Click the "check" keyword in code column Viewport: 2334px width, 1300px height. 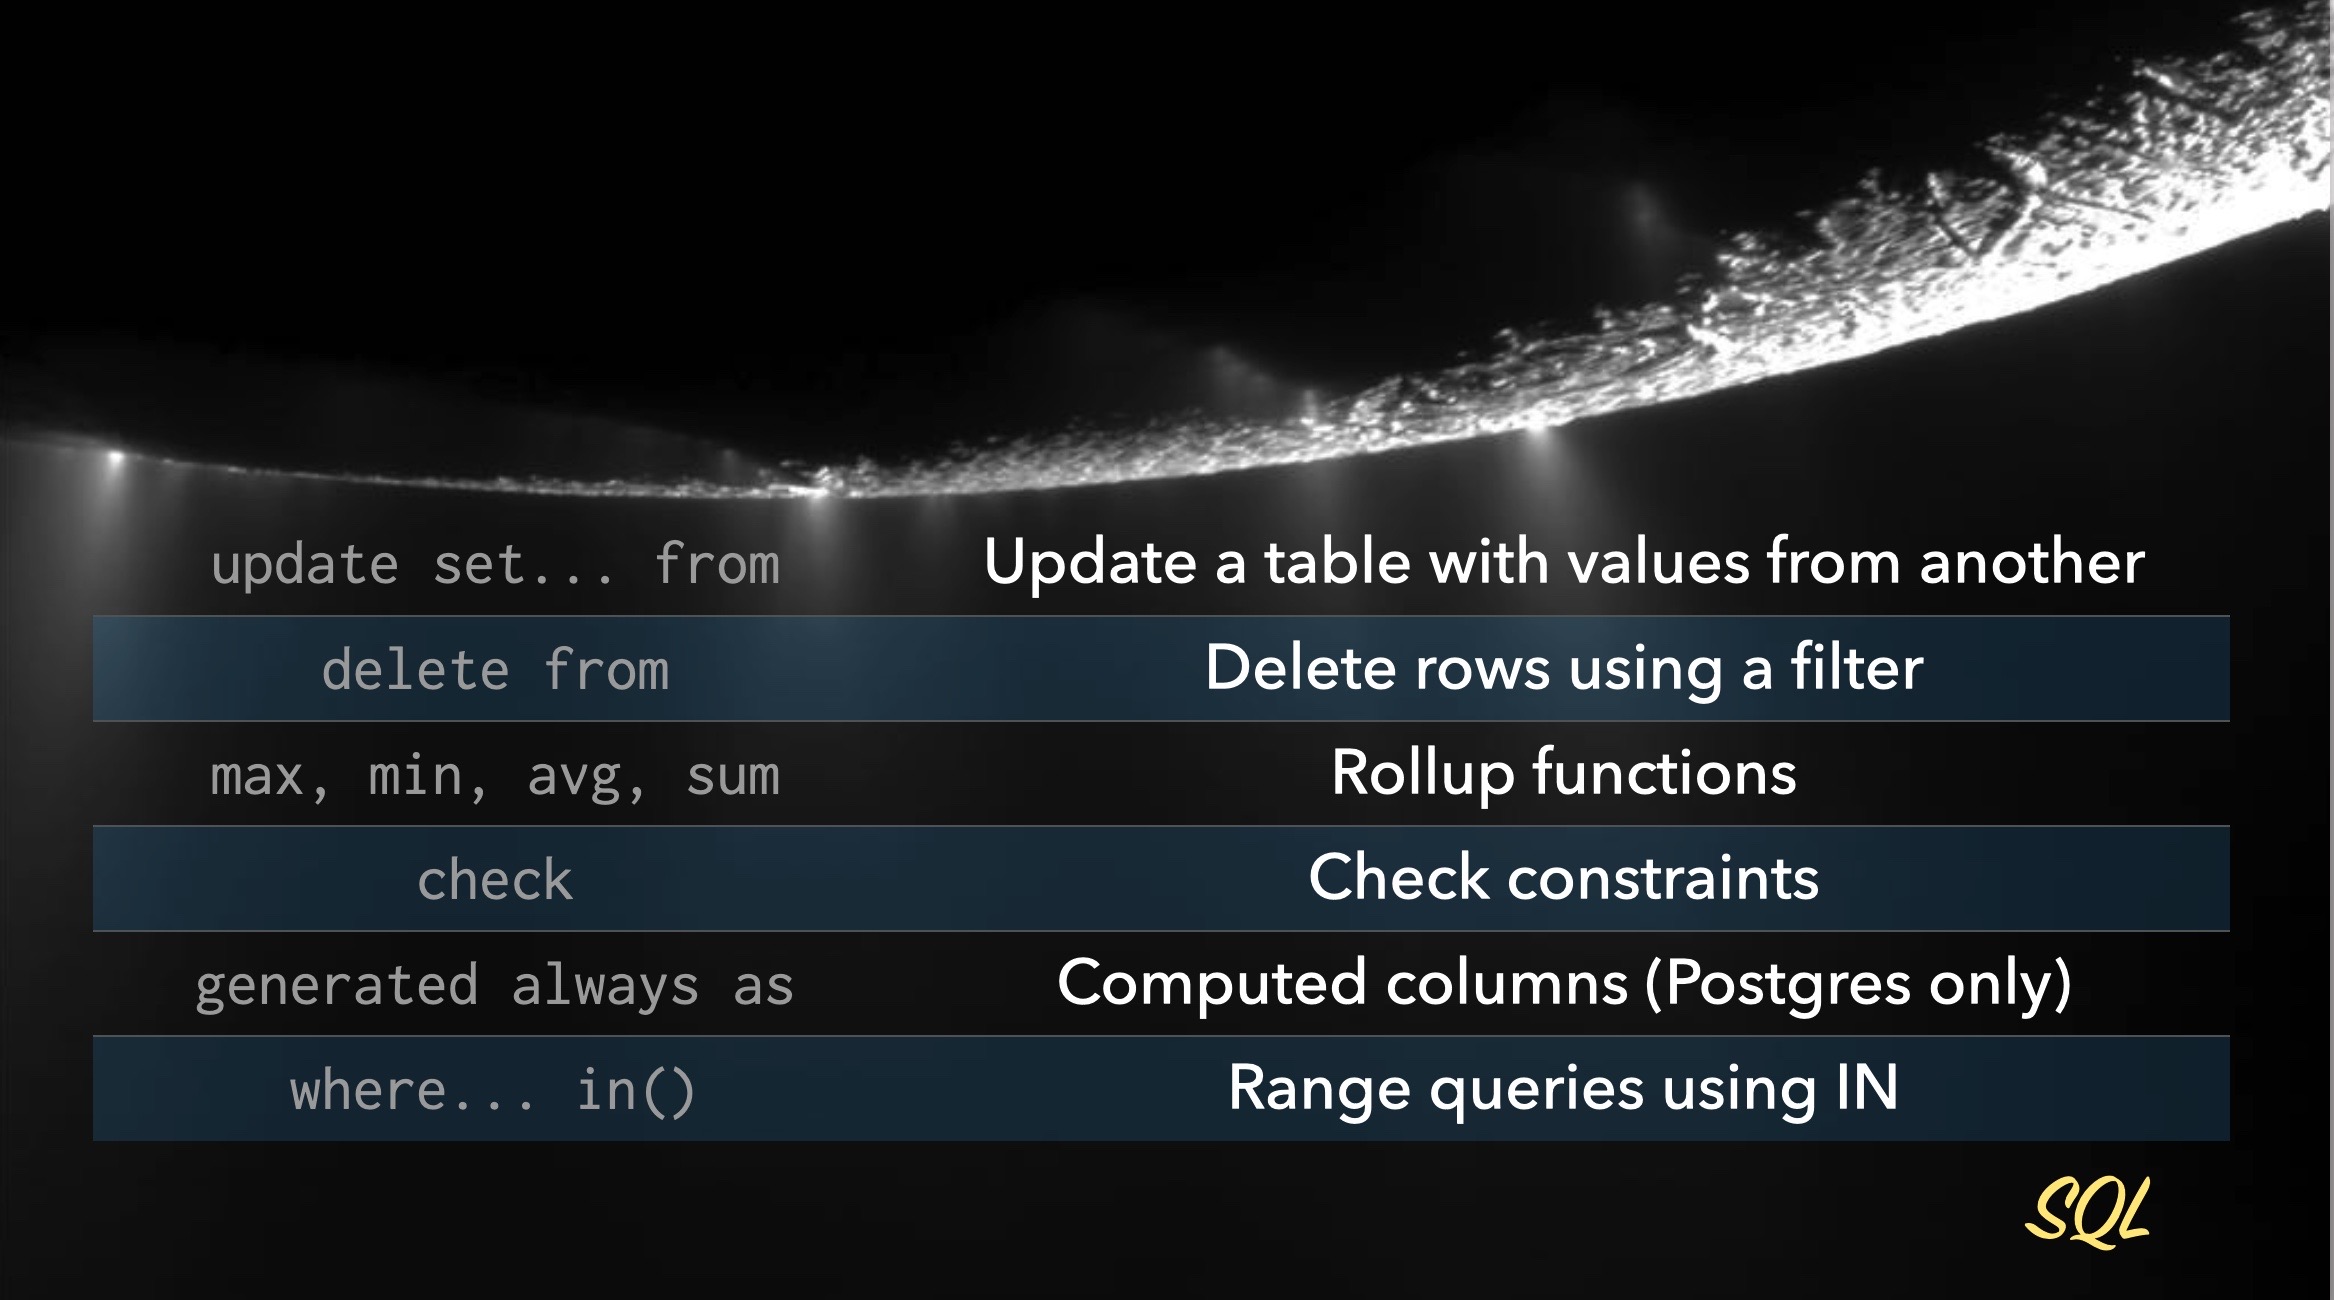495,881
